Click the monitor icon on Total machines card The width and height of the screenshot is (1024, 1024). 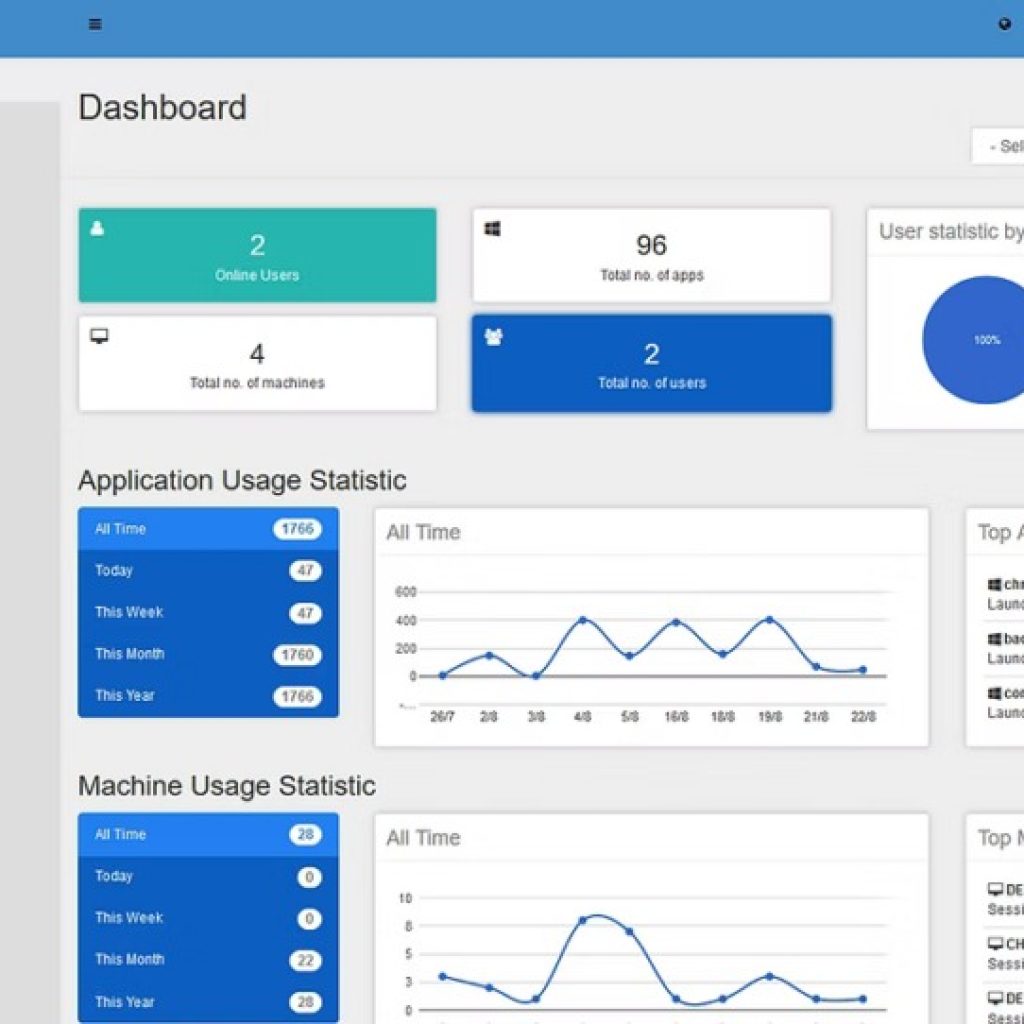99,336
